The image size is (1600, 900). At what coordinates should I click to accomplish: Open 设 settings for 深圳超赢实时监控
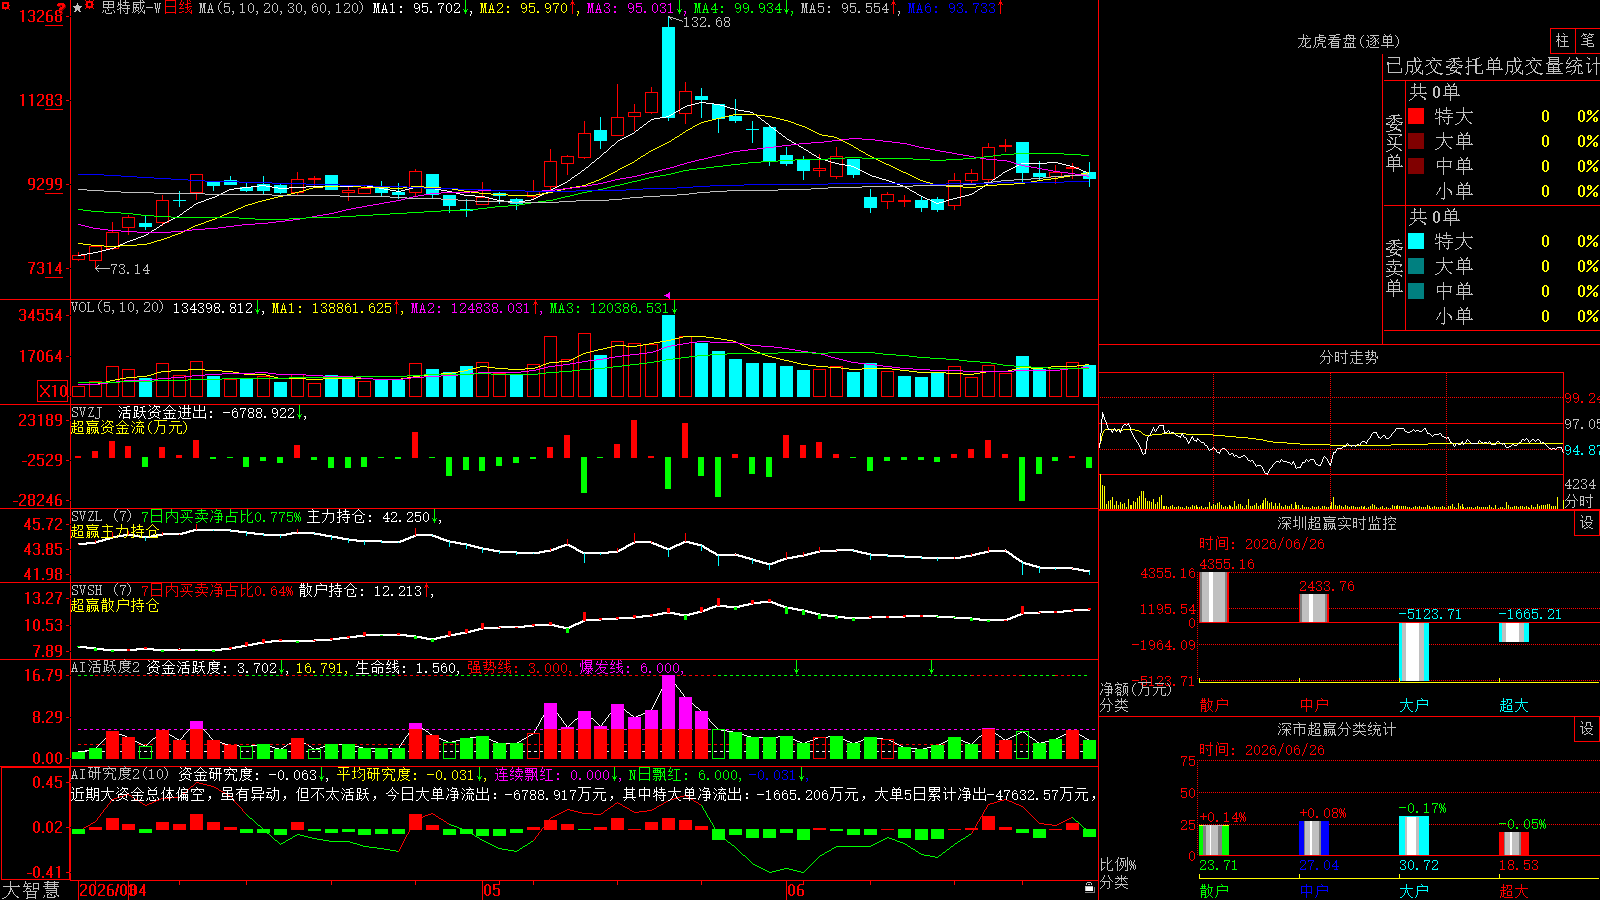tap(1587, 523)
